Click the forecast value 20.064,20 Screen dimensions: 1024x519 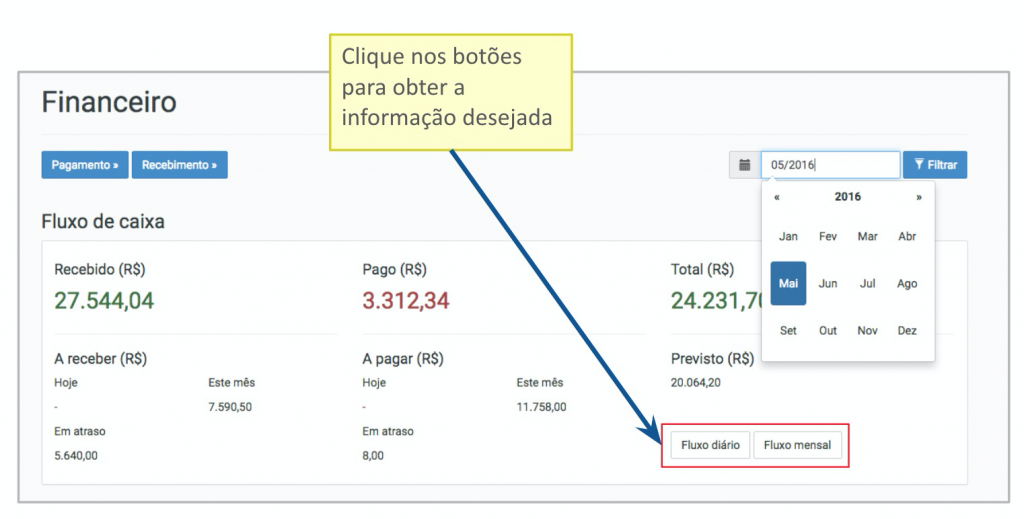tap(696, 383)
